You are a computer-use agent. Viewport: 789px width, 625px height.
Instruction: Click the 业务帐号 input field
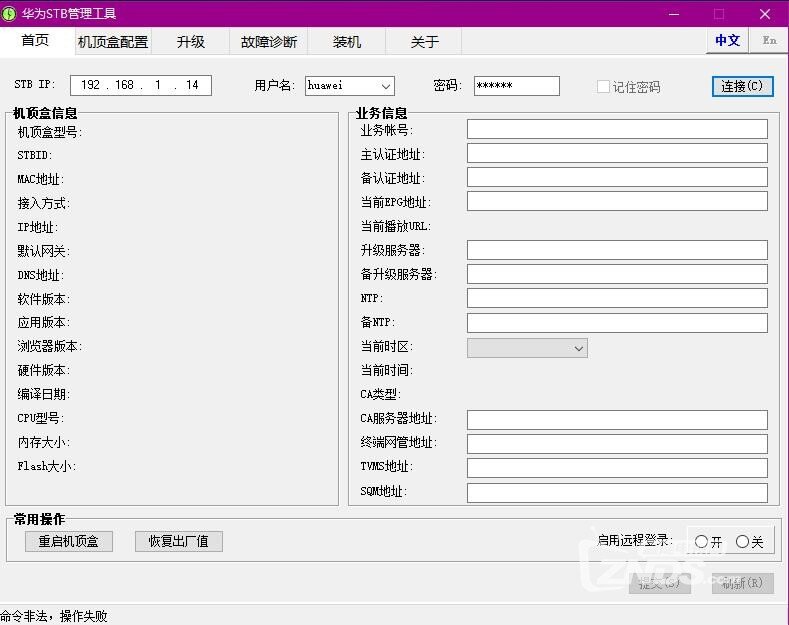pyautogui.click(x=617, y=129)
